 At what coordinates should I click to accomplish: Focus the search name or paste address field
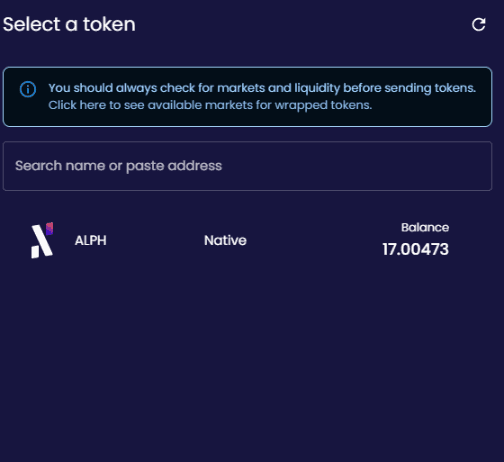pos(247,166)
